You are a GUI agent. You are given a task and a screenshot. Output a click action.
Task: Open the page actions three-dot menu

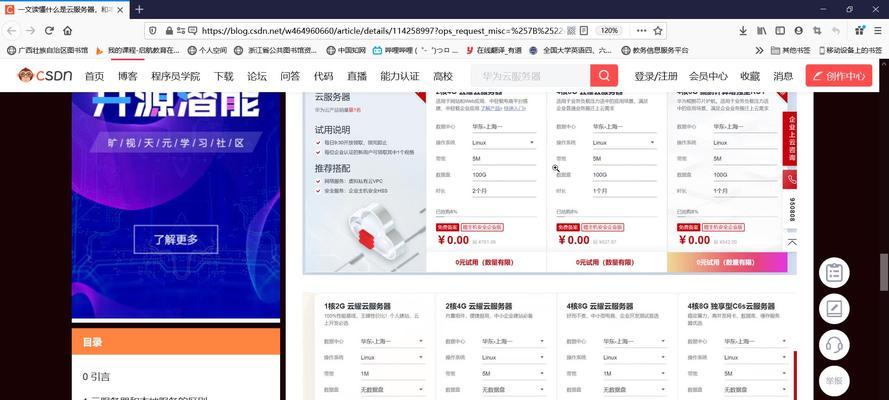coord(641,31)
